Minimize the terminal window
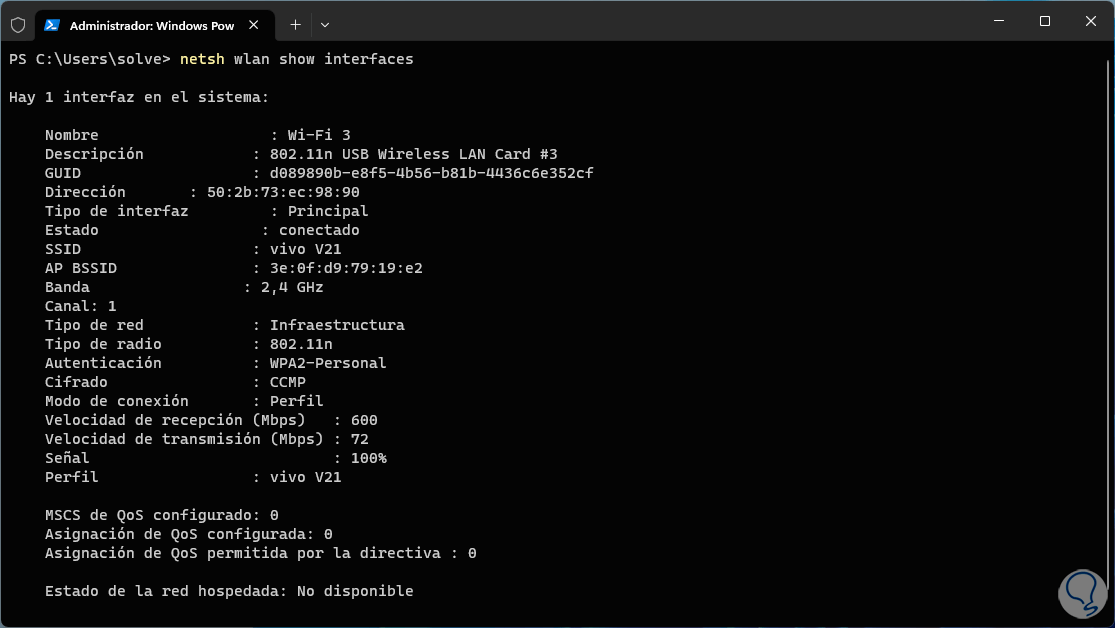 996,21
